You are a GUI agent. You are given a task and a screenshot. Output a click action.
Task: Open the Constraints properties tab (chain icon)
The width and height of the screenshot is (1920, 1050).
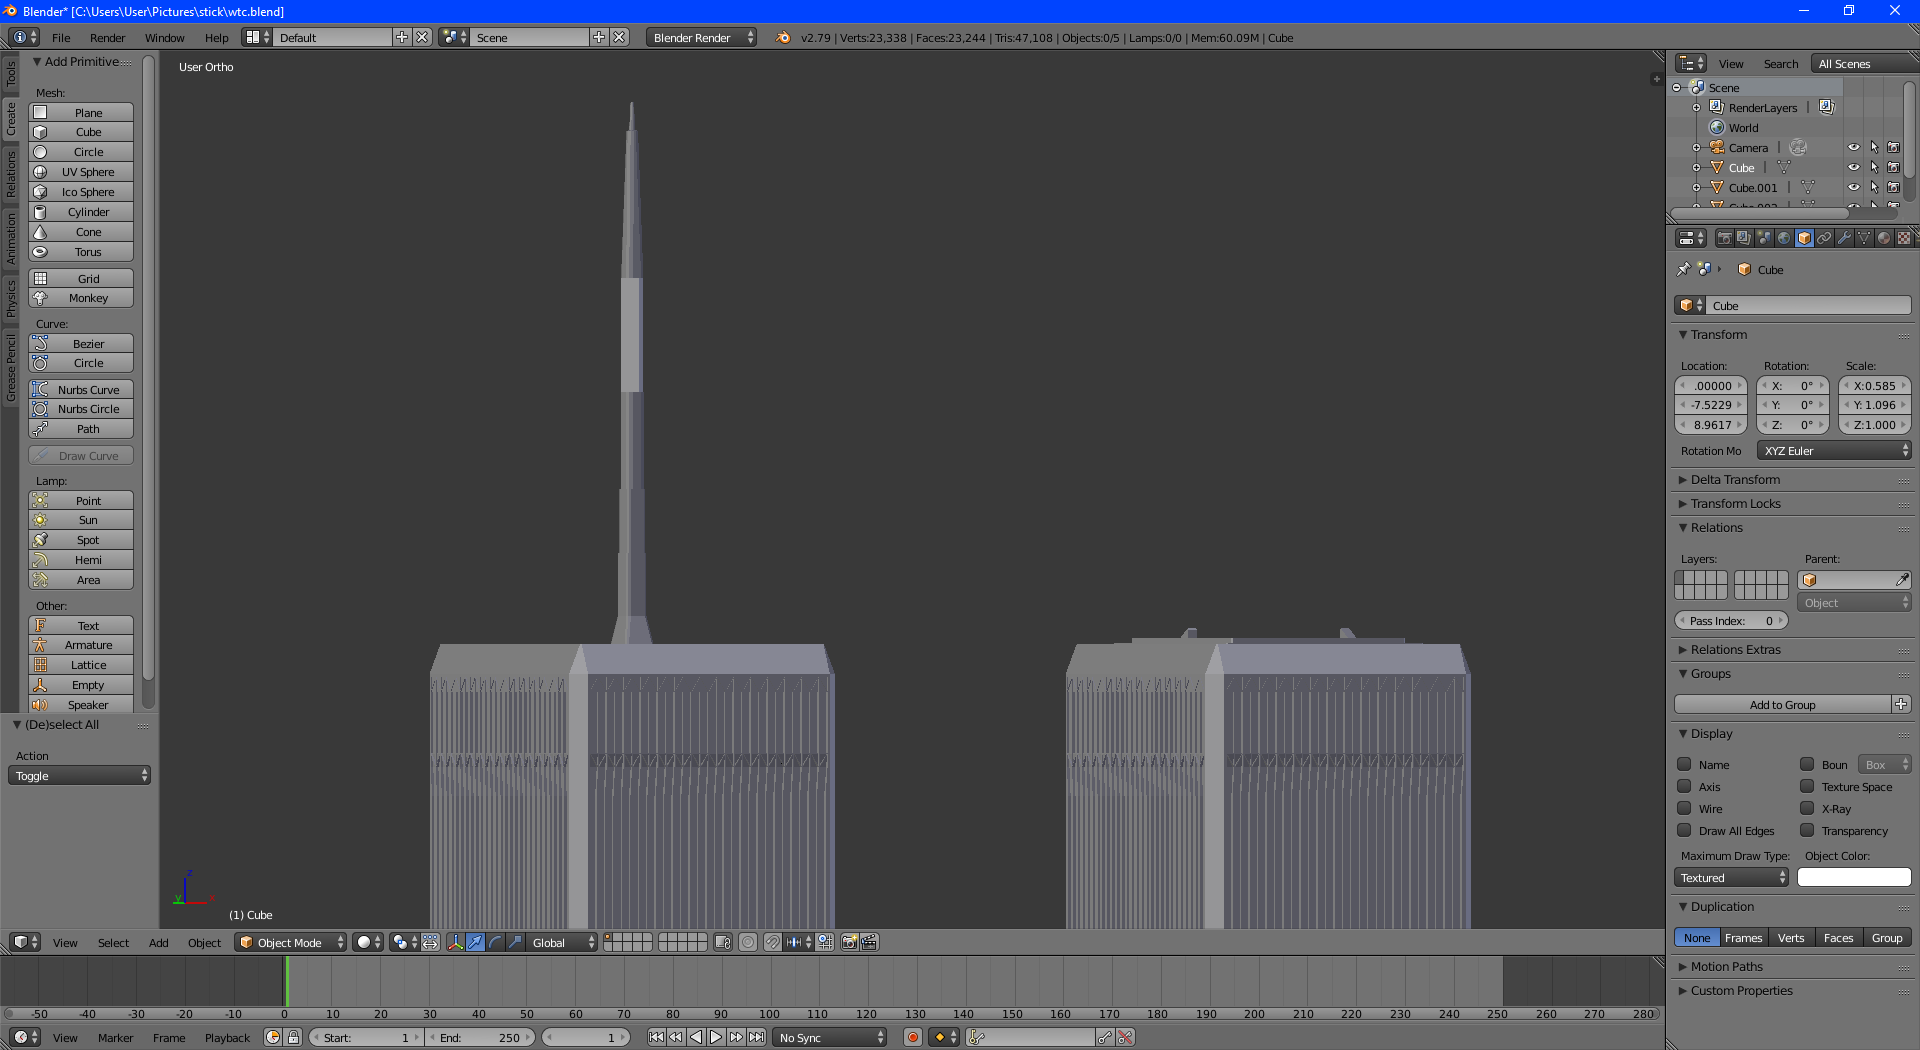[x=1824, y=238]
